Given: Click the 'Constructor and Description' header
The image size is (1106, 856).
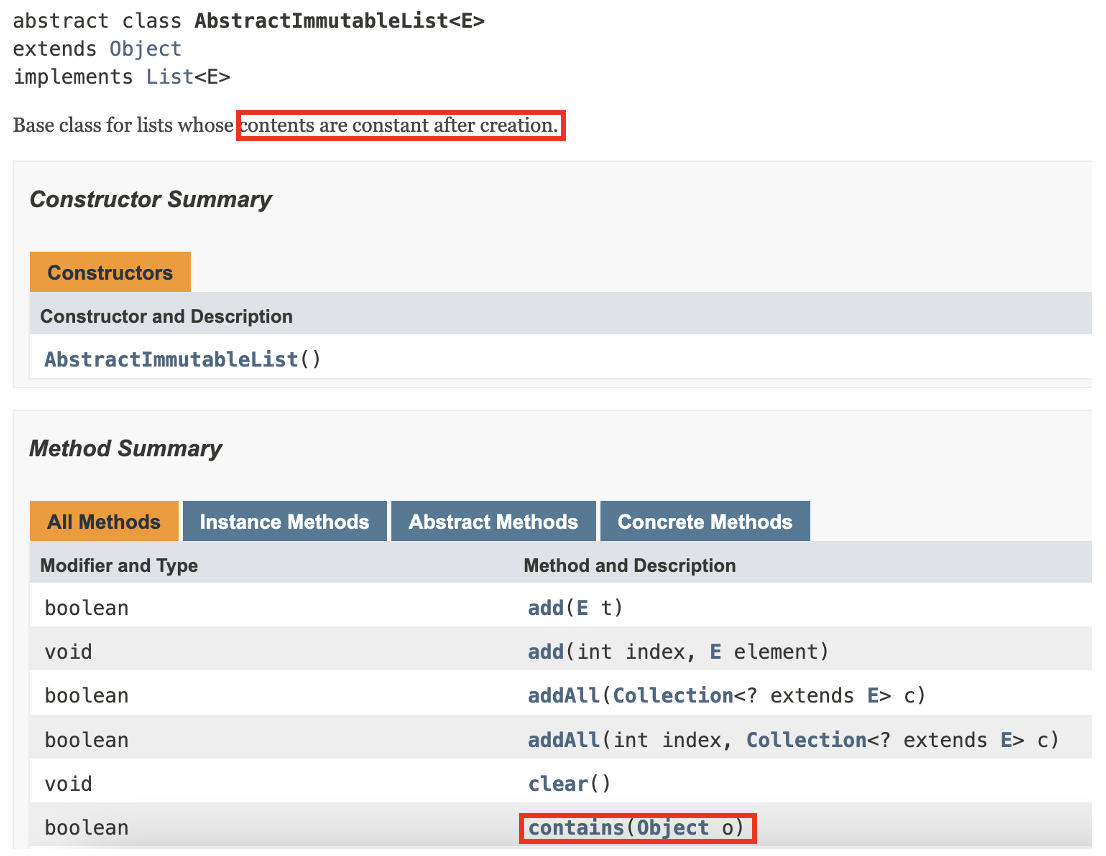Looking at the screenshot, I should pyautogui.click(x=166, y=317).
